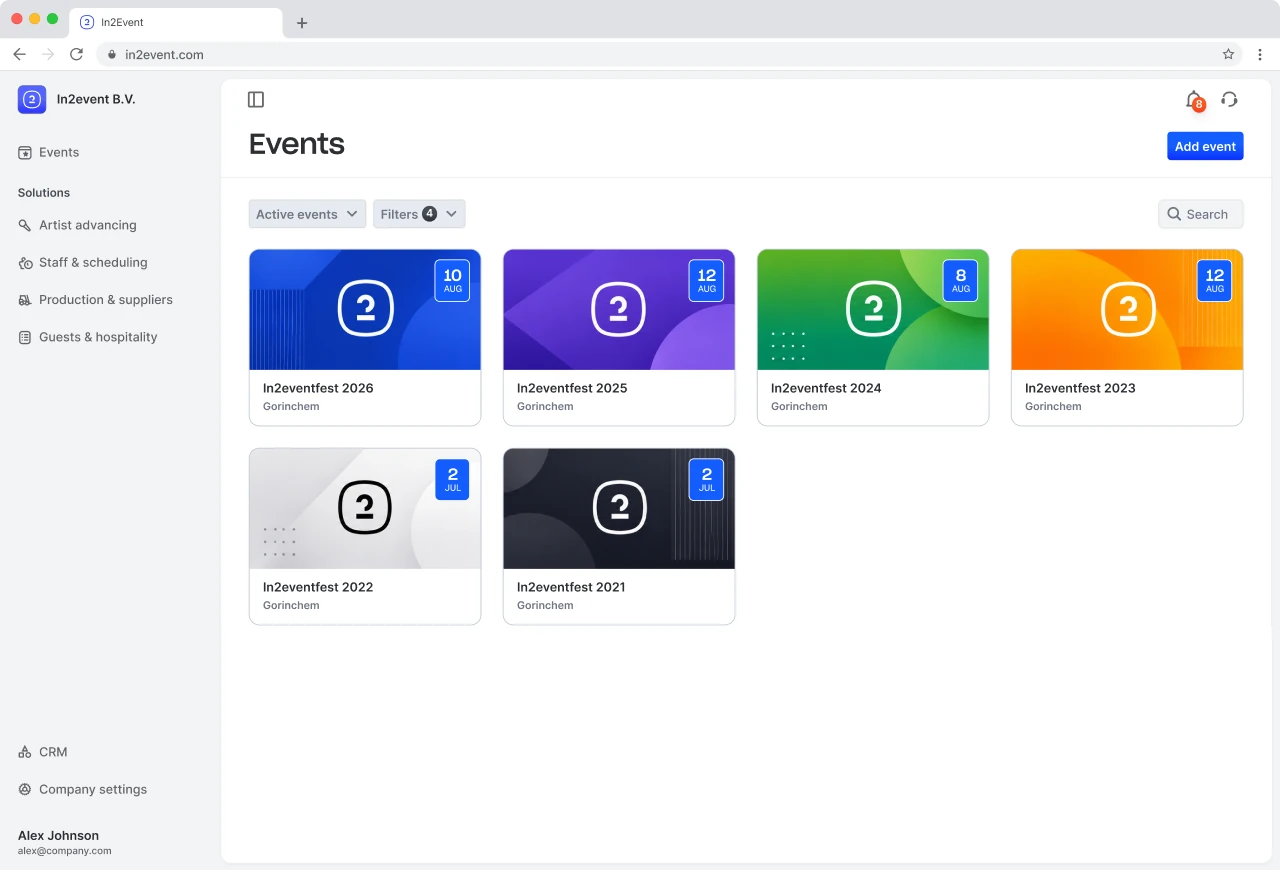The width and height of the screenshot is (1280, 870).
Task: Toggle the sidebar panel icon
Action: 256,99
